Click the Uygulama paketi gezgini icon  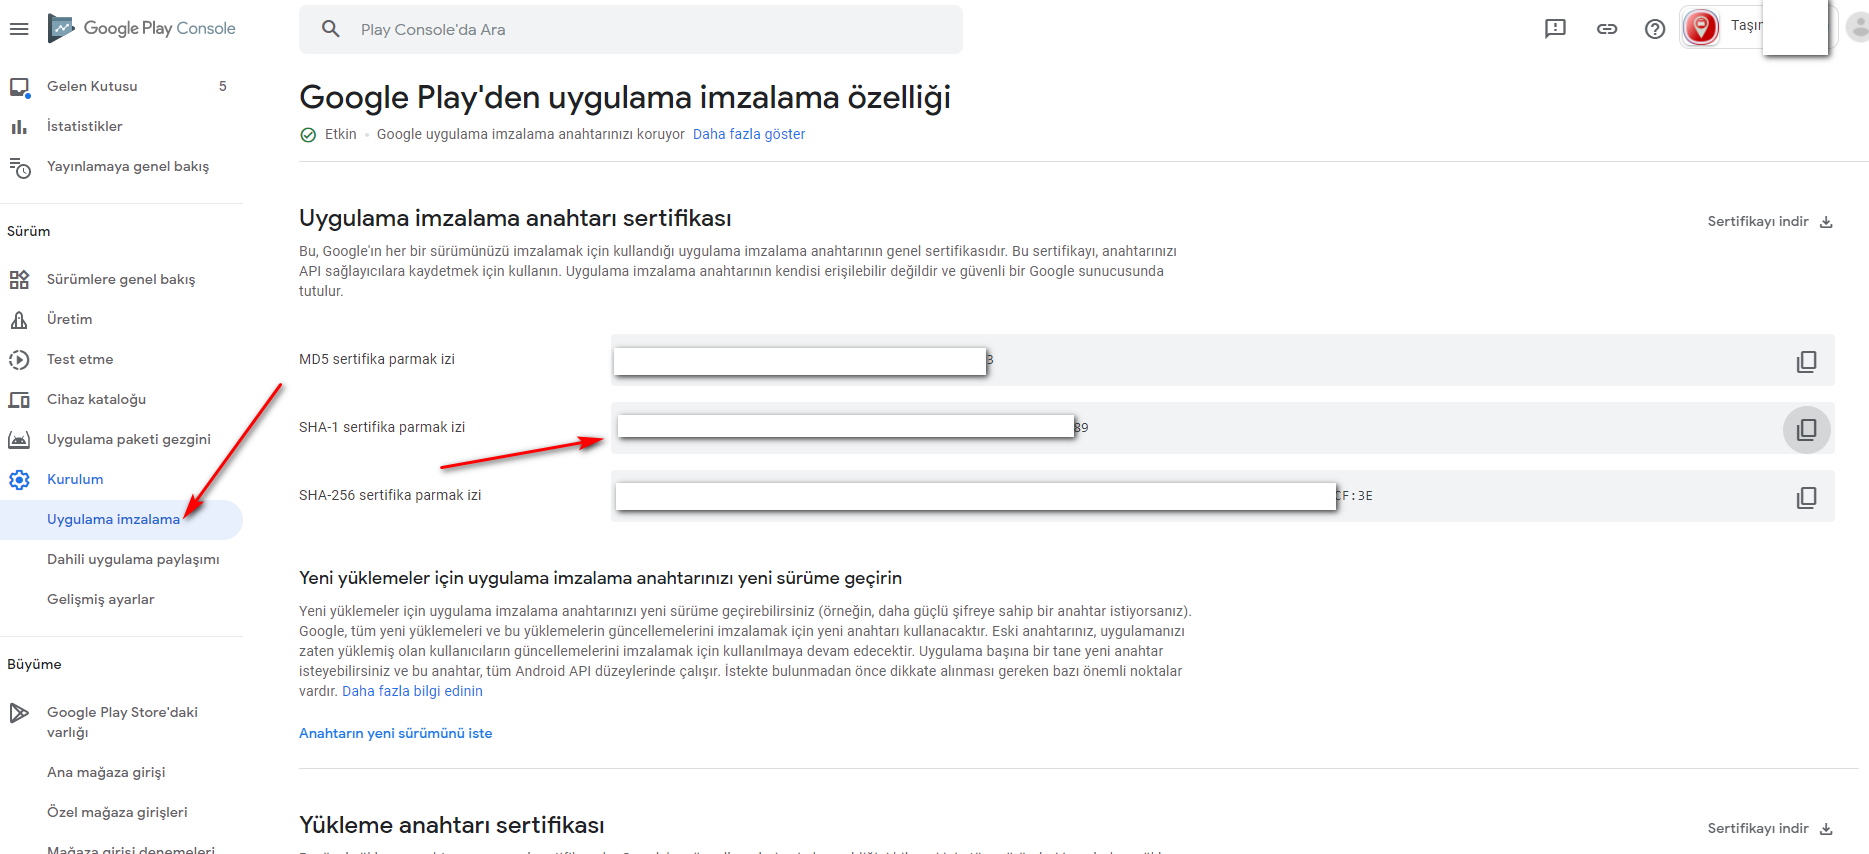point(19,440)
